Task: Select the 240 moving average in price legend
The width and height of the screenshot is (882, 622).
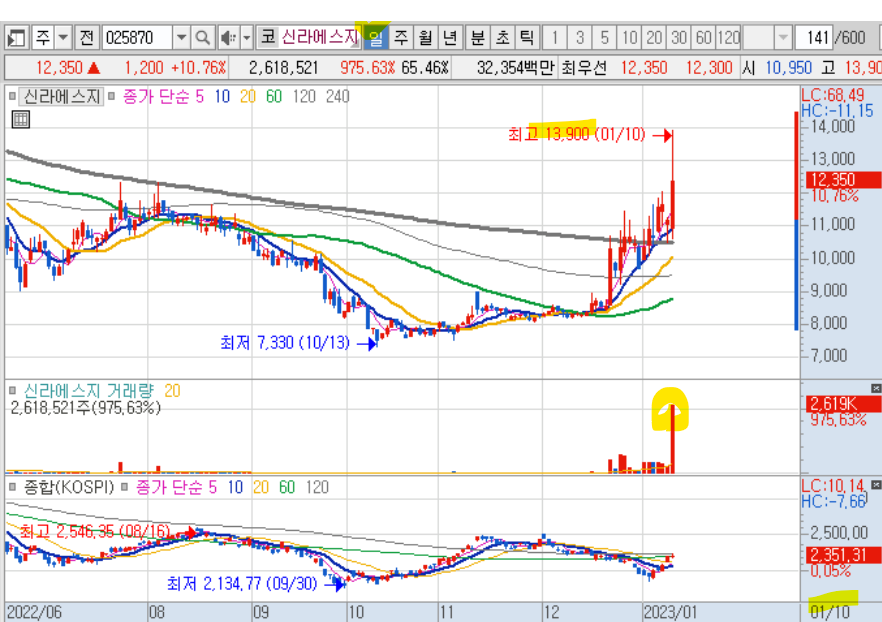Action: point(338,97)
